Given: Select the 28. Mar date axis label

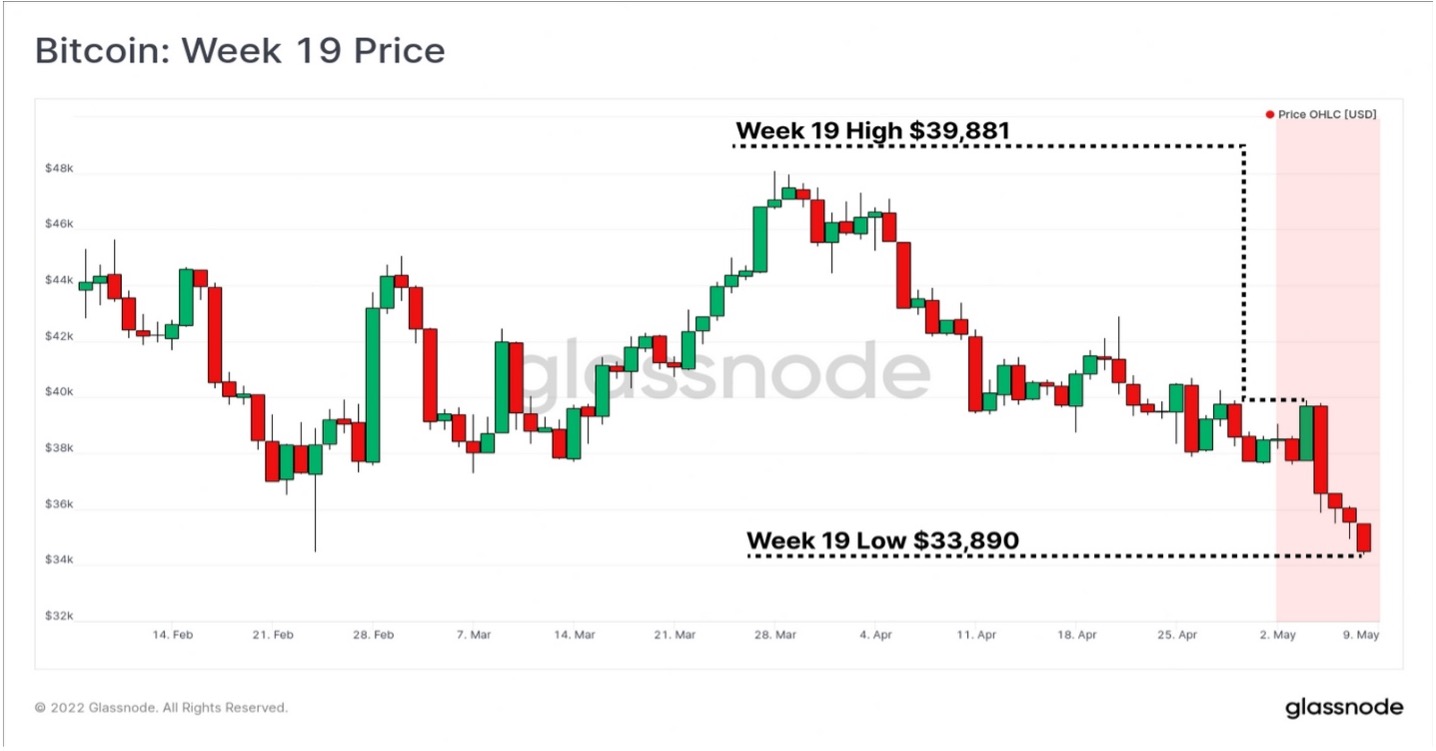Looking at the screenshot, I should tap(776, 635).
